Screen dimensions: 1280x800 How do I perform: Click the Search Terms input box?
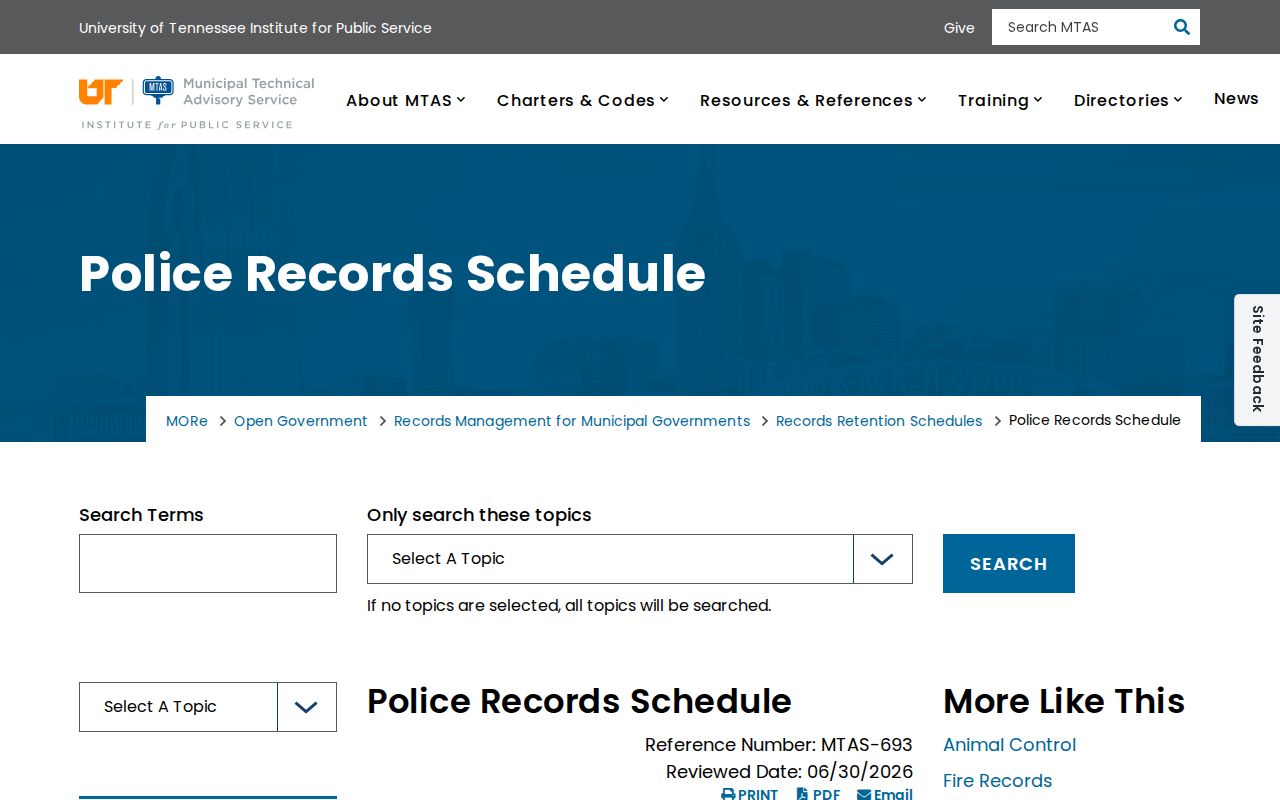click(x=208, y=563)
